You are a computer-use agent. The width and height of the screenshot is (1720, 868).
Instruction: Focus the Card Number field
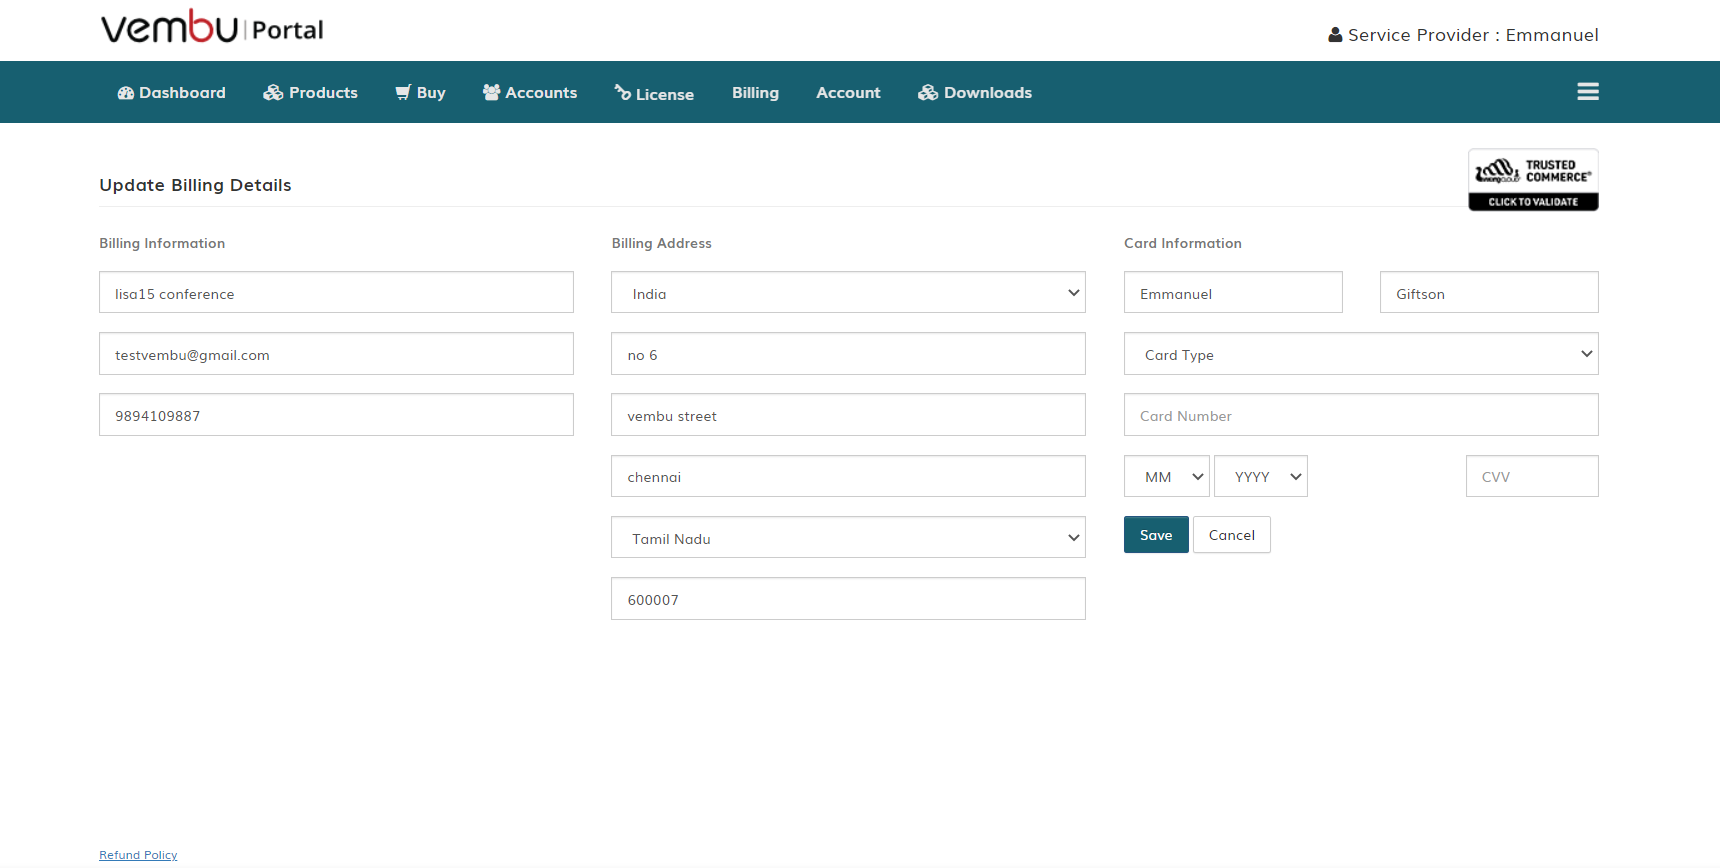pos(1361,415)
